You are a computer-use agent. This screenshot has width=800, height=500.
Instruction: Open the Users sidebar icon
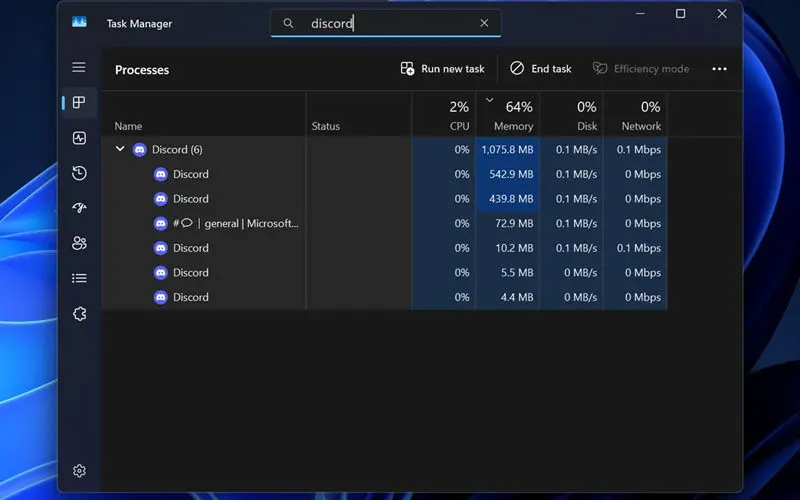(79, 243)
